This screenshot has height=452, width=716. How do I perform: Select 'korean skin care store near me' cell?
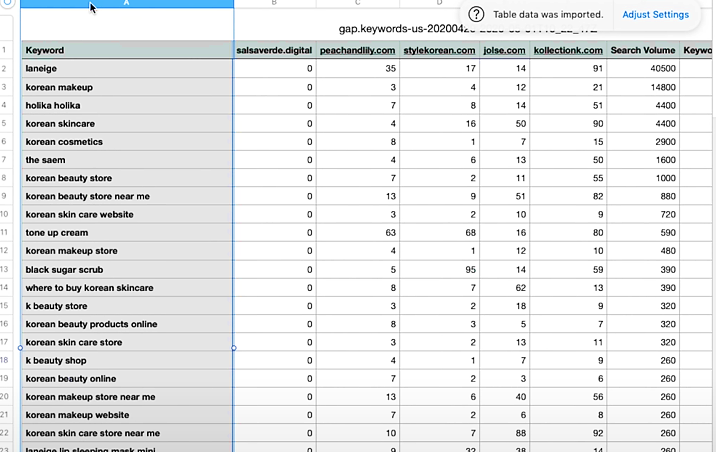(127, 433)
